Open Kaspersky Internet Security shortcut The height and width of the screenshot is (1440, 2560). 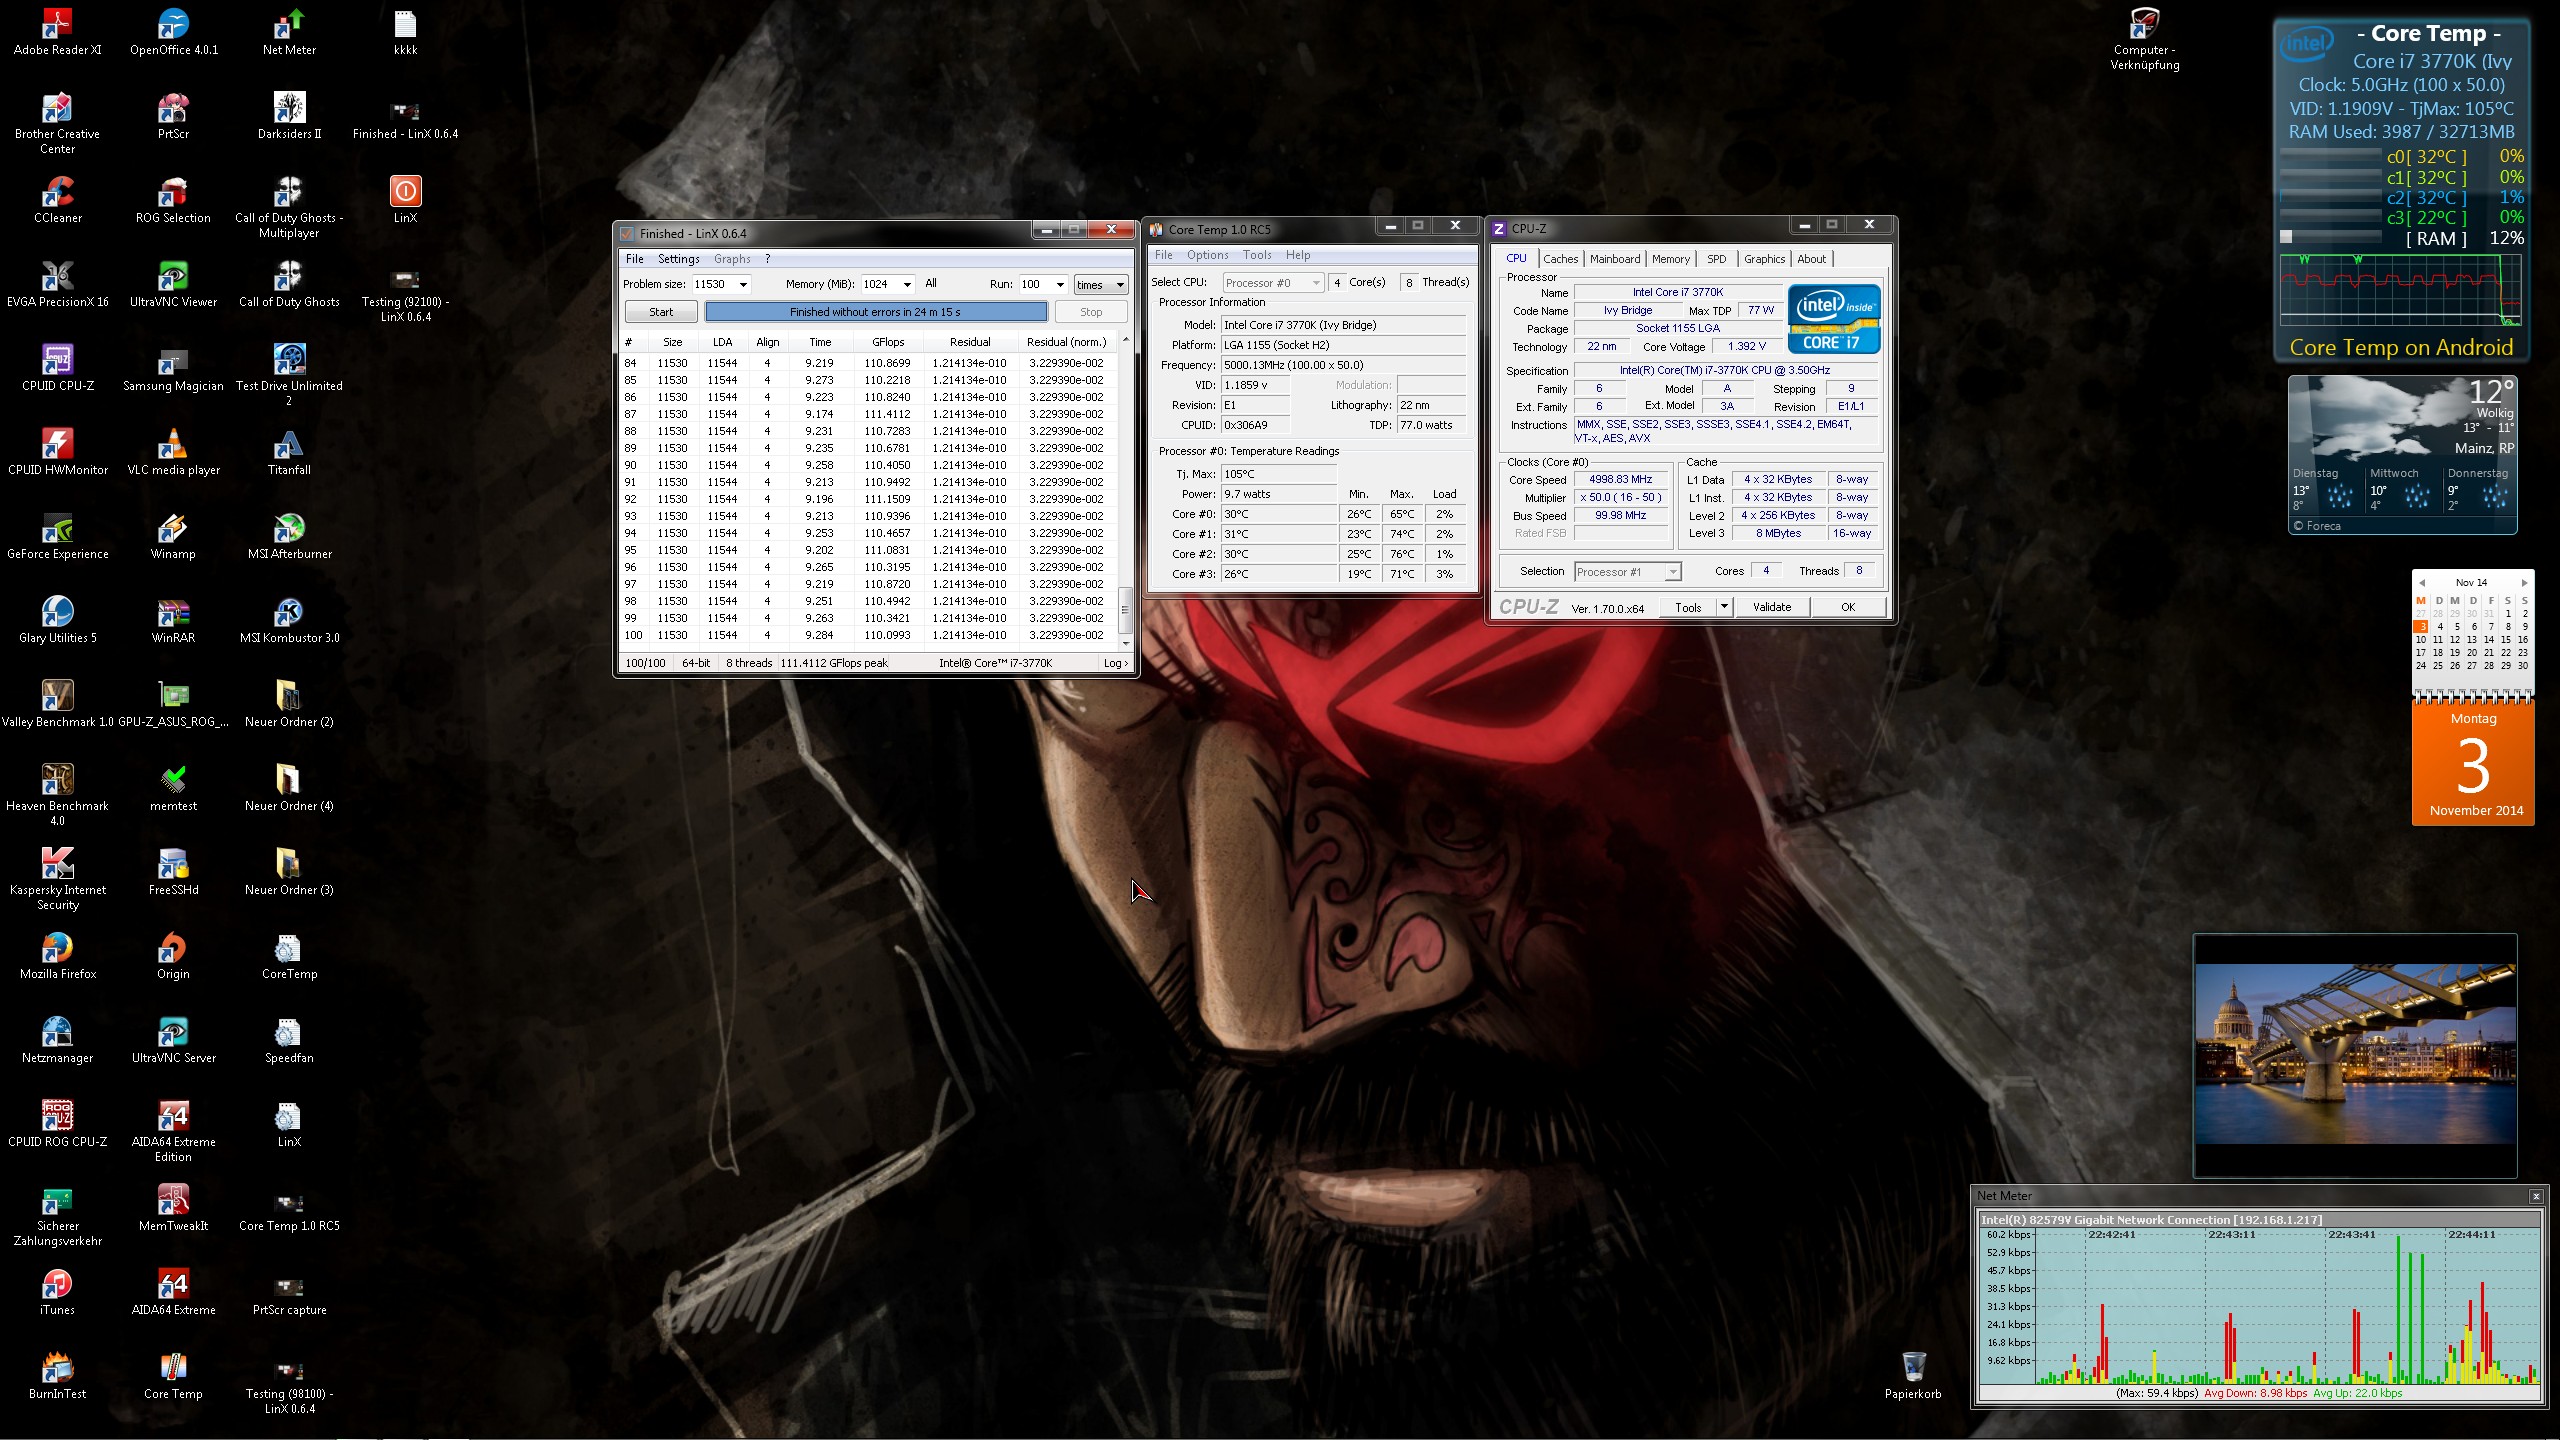pos(57,878)
